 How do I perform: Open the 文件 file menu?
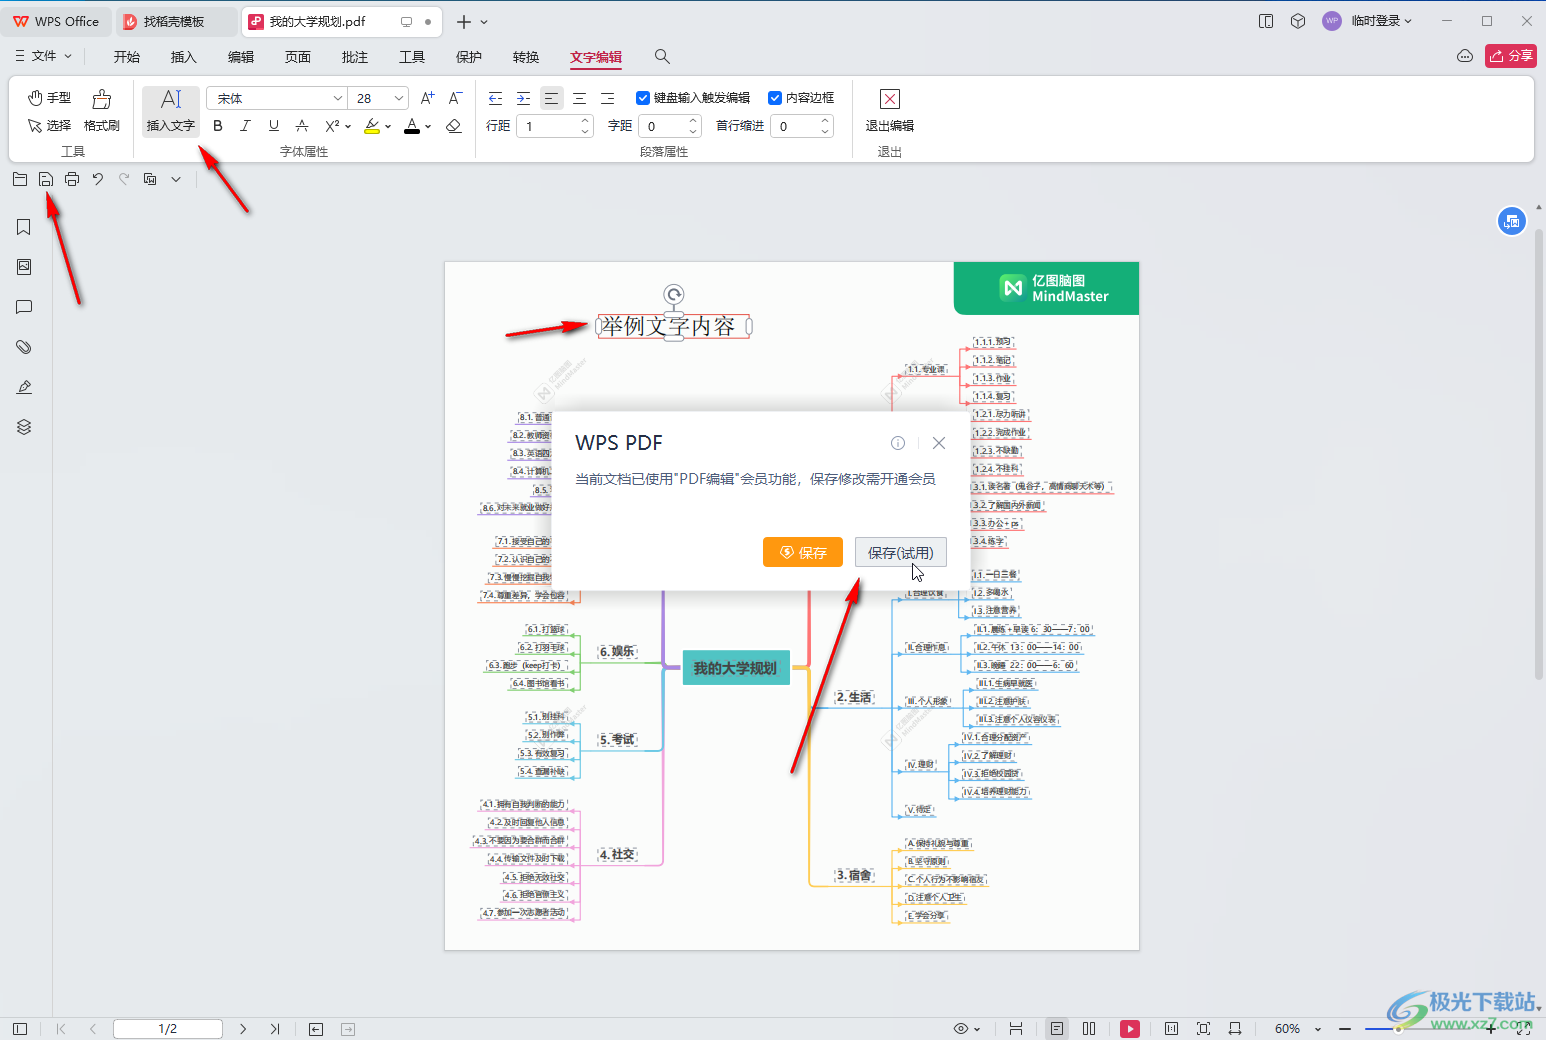click(44, 56)
